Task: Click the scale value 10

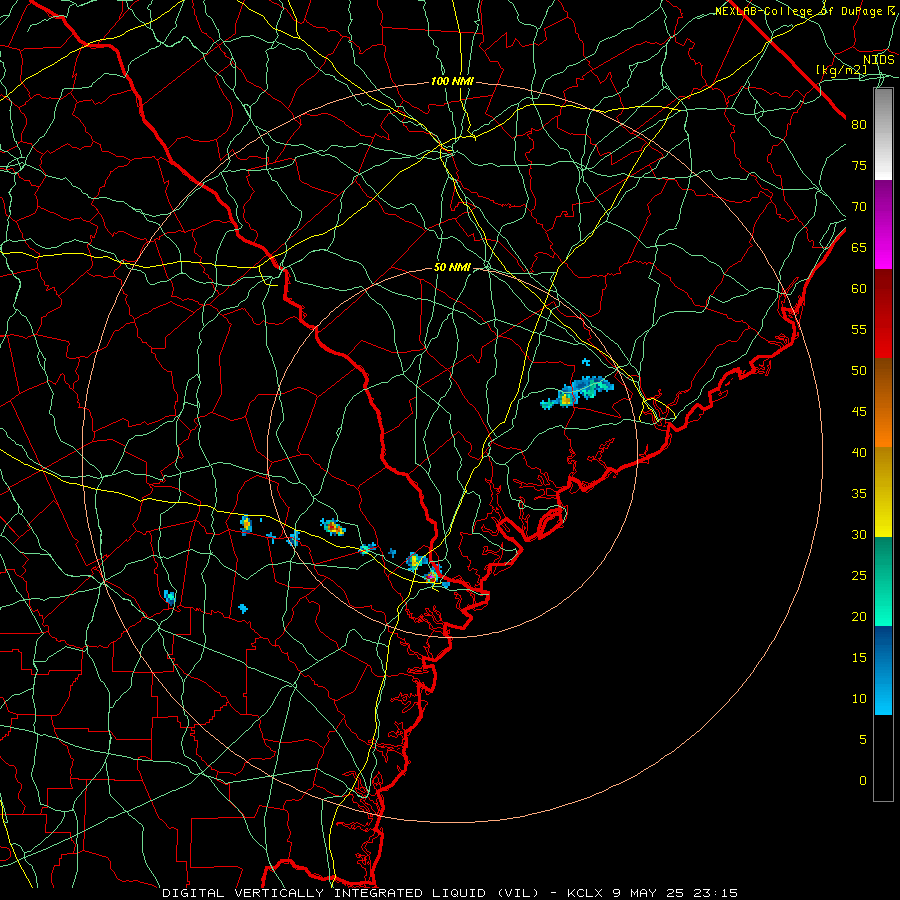Action: point(859,699)
